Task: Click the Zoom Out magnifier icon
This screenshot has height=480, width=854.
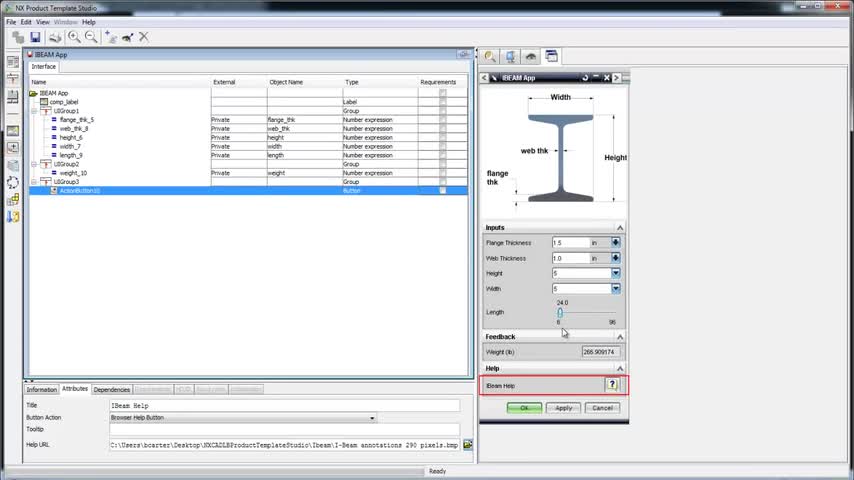Action: coord(92,37)
